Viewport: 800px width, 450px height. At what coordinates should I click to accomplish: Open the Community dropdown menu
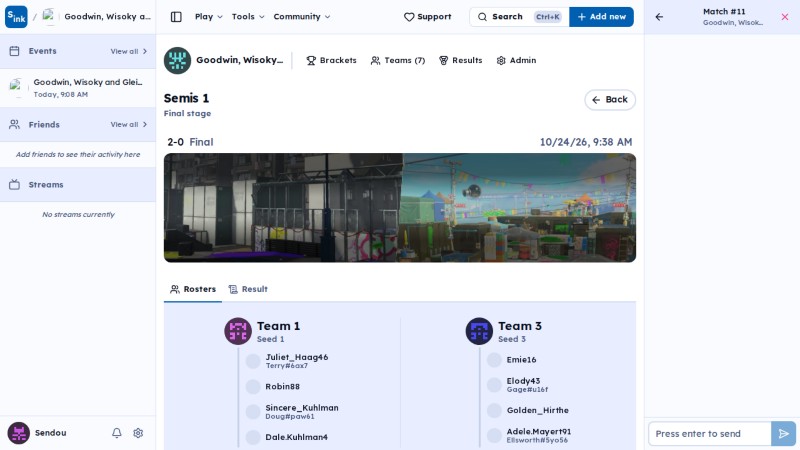tap(302, 17)
